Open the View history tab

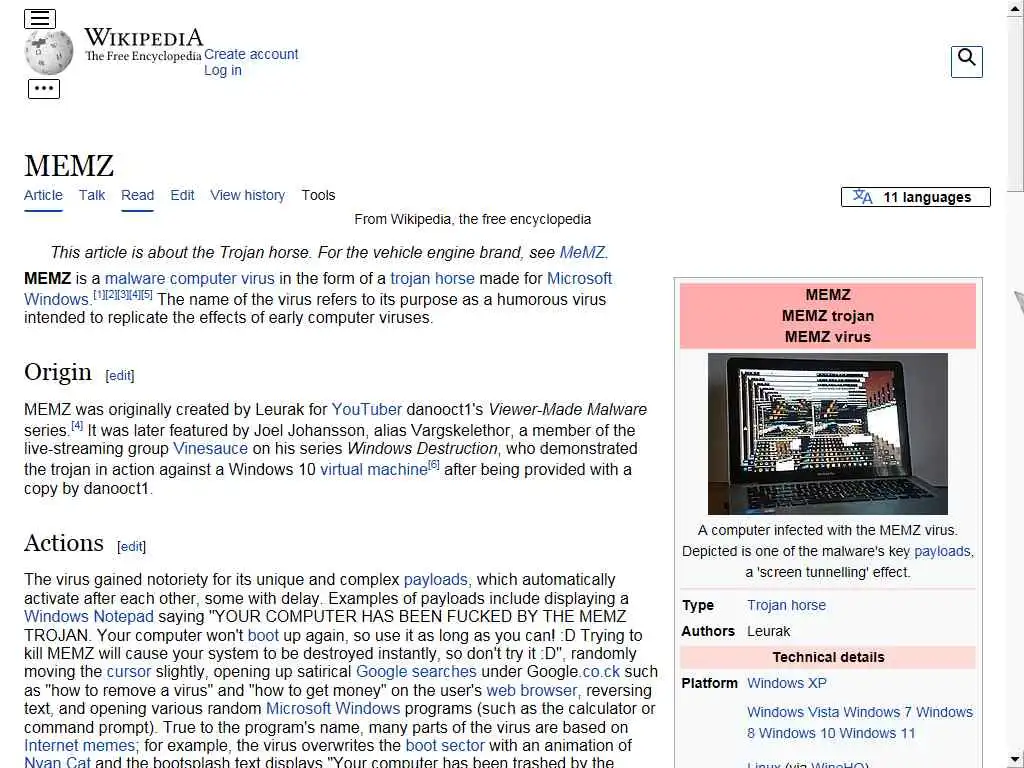point(248,195)
